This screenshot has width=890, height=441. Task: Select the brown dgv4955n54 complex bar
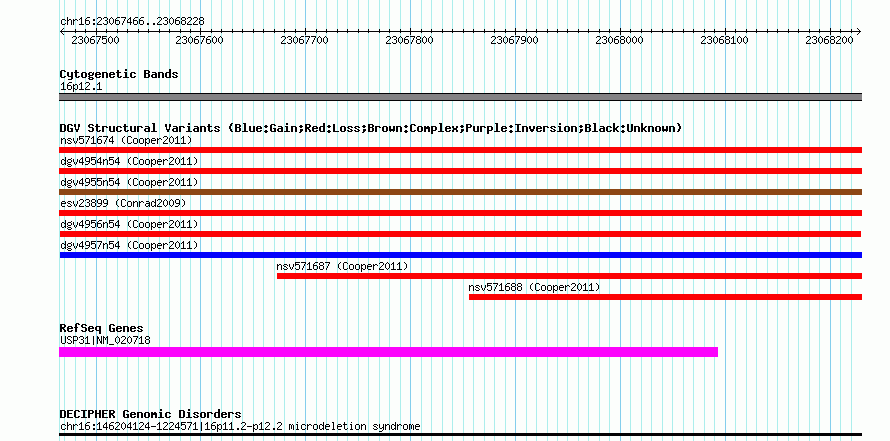460,192
